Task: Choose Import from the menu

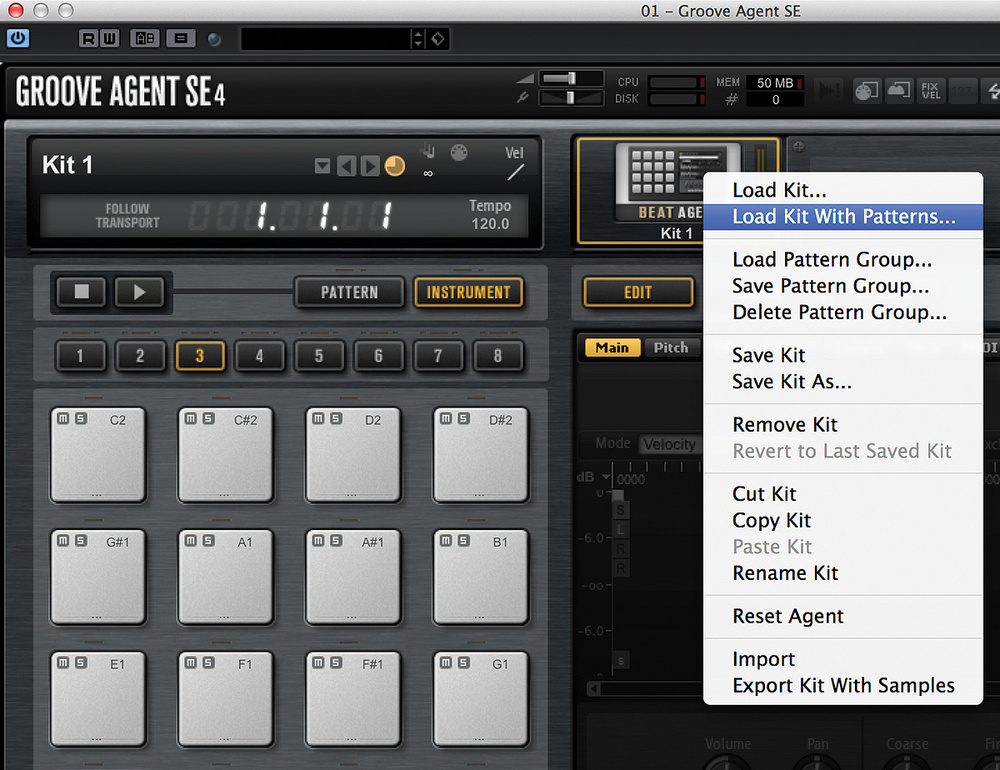Action: tap(842, 659)
